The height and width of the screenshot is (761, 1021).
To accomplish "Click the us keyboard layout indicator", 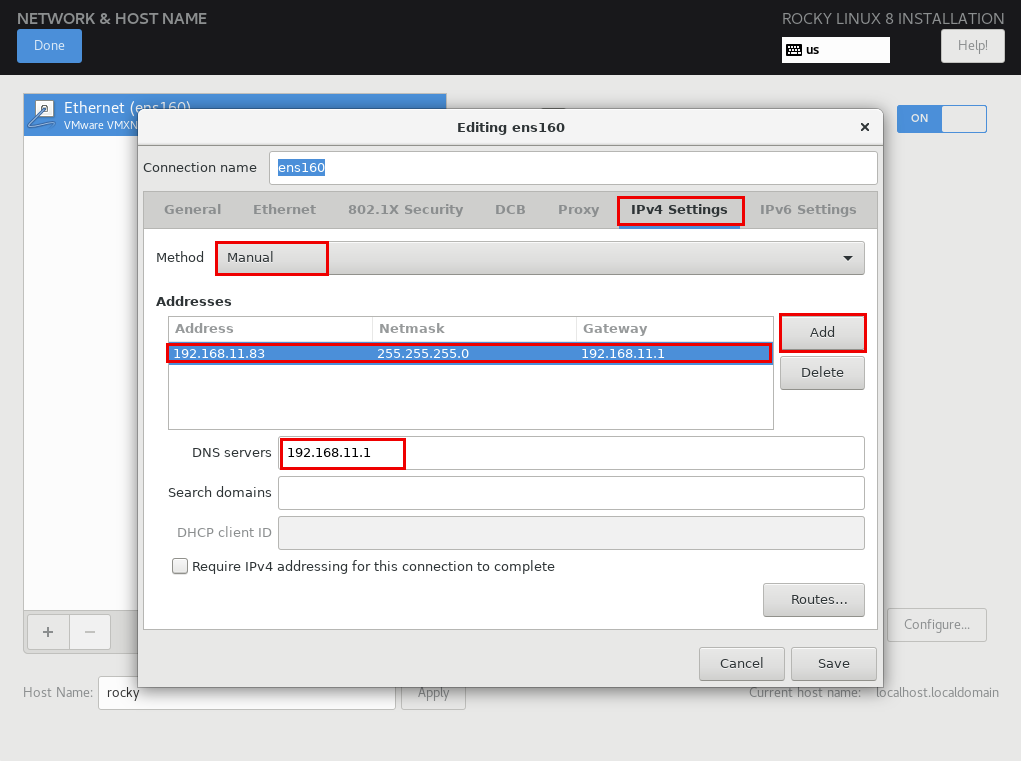I will tap(835, 50).
